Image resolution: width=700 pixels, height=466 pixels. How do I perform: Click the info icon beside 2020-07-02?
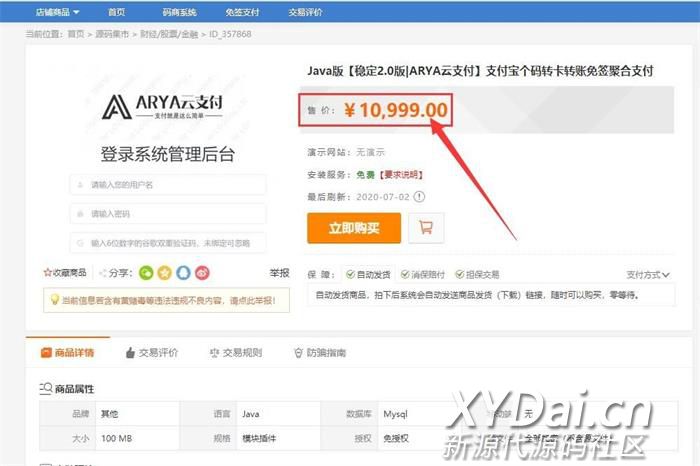[x=419, y=196]
